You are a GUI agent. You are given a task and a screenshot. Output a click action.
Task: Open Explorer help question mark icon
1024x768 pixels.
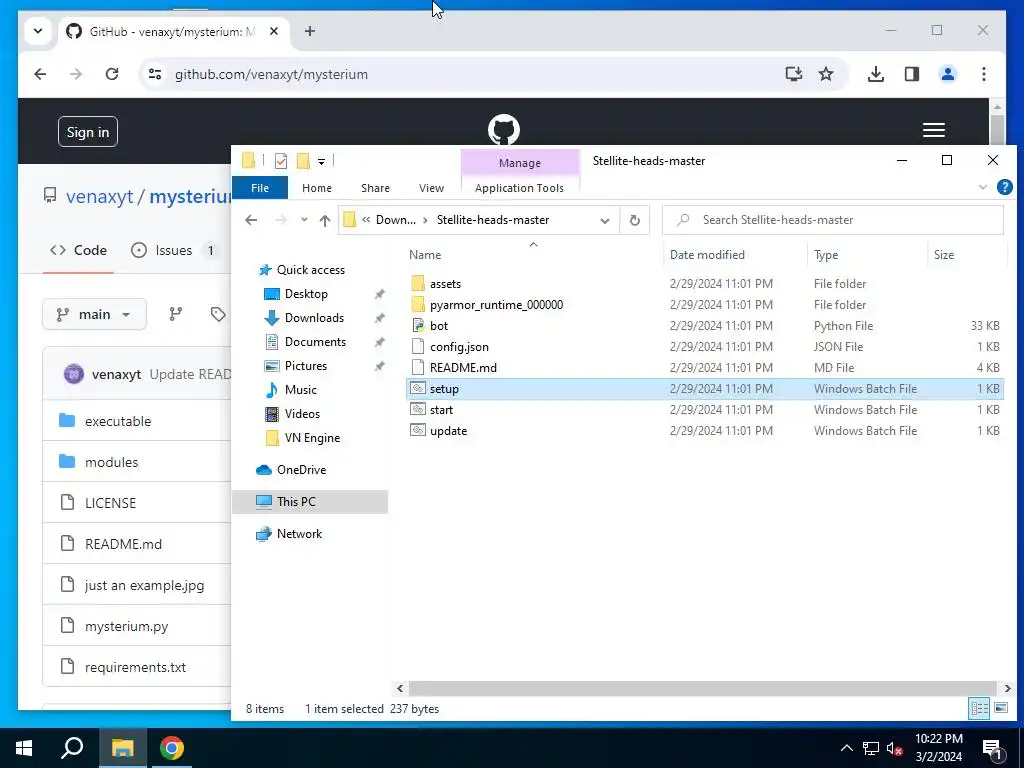(1004, 187)
